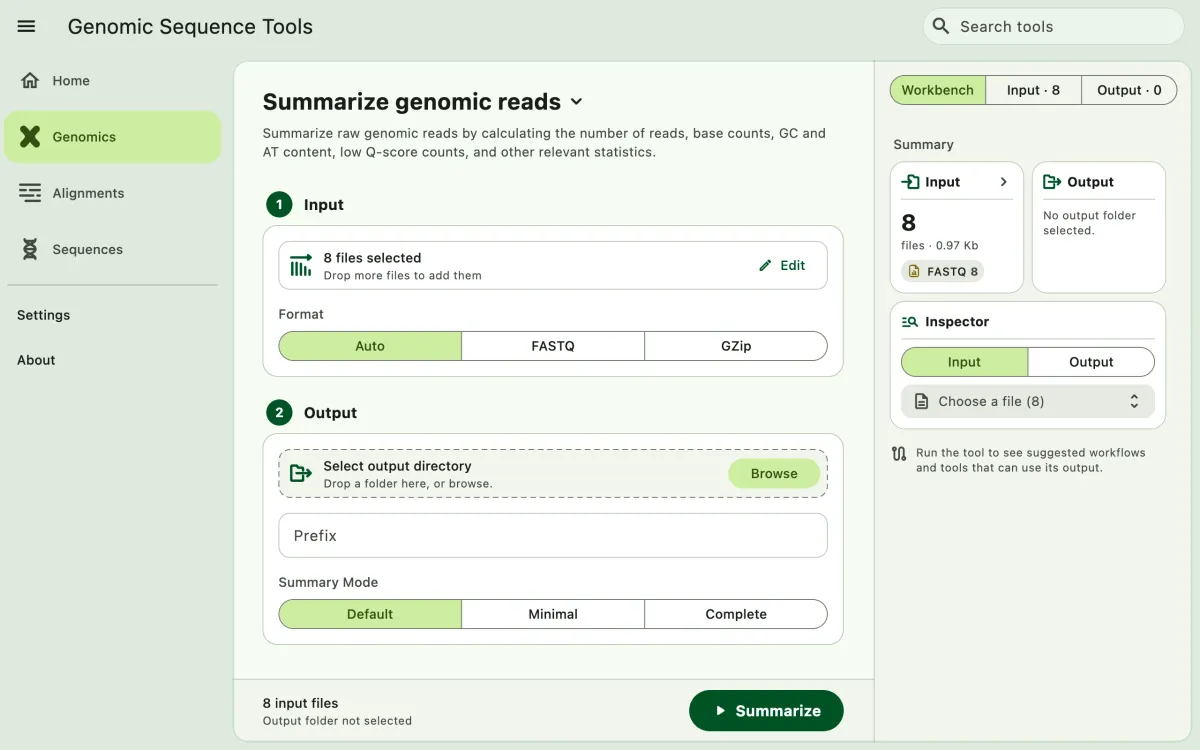This screenshot has width=1200, height=750.
Task: Click the Prefix input field
Action: (x=553, y=536)
